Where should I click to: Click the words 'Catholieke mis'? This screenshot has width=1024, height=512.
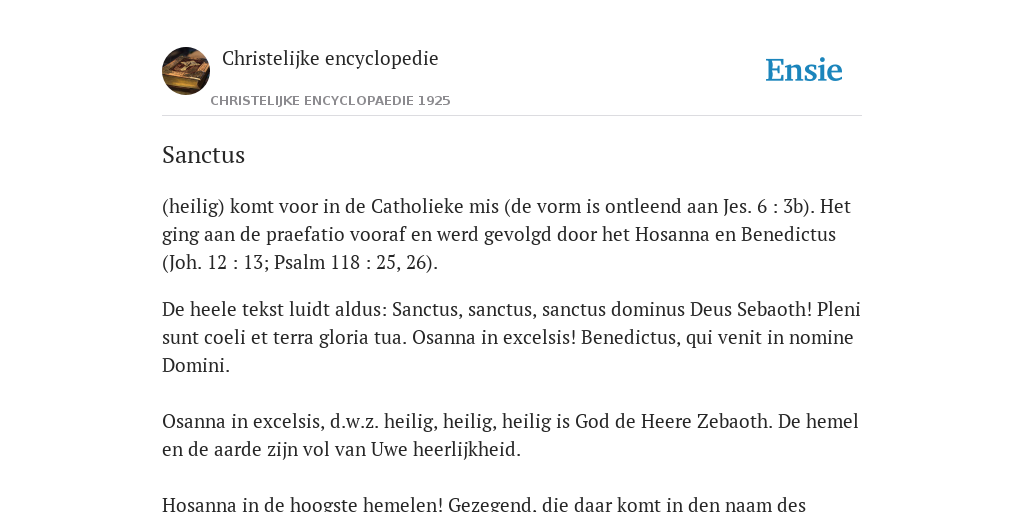435,206
